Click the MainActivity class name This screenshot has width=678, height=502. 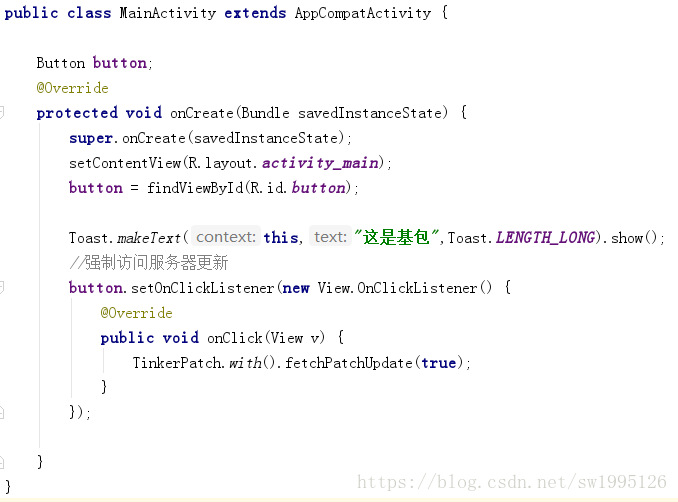click(x=168, y=13)
